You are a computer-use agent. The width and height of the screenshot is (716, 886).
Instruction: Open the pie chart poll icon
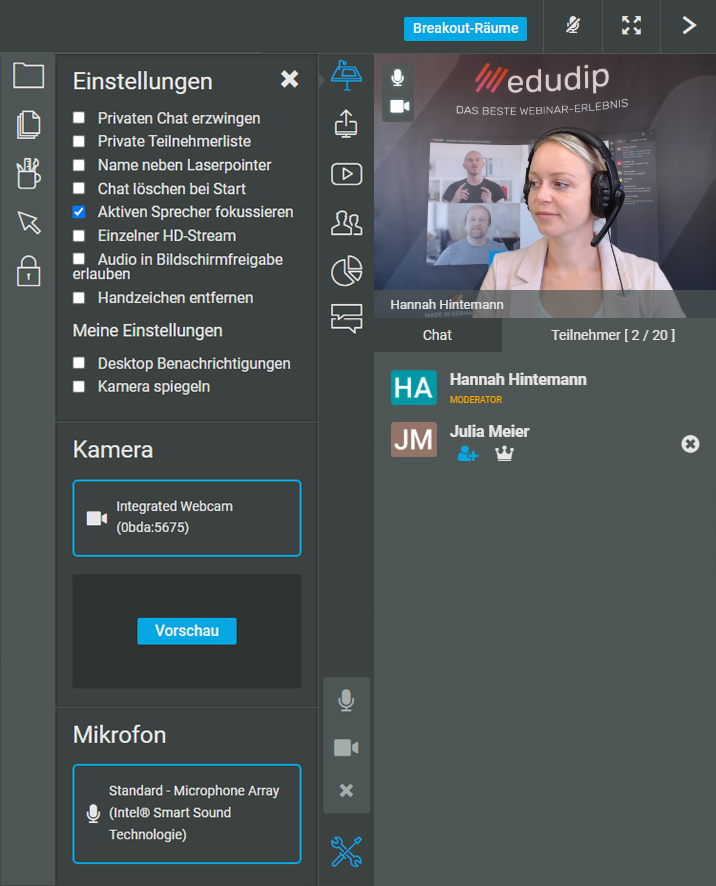(346, 271)
